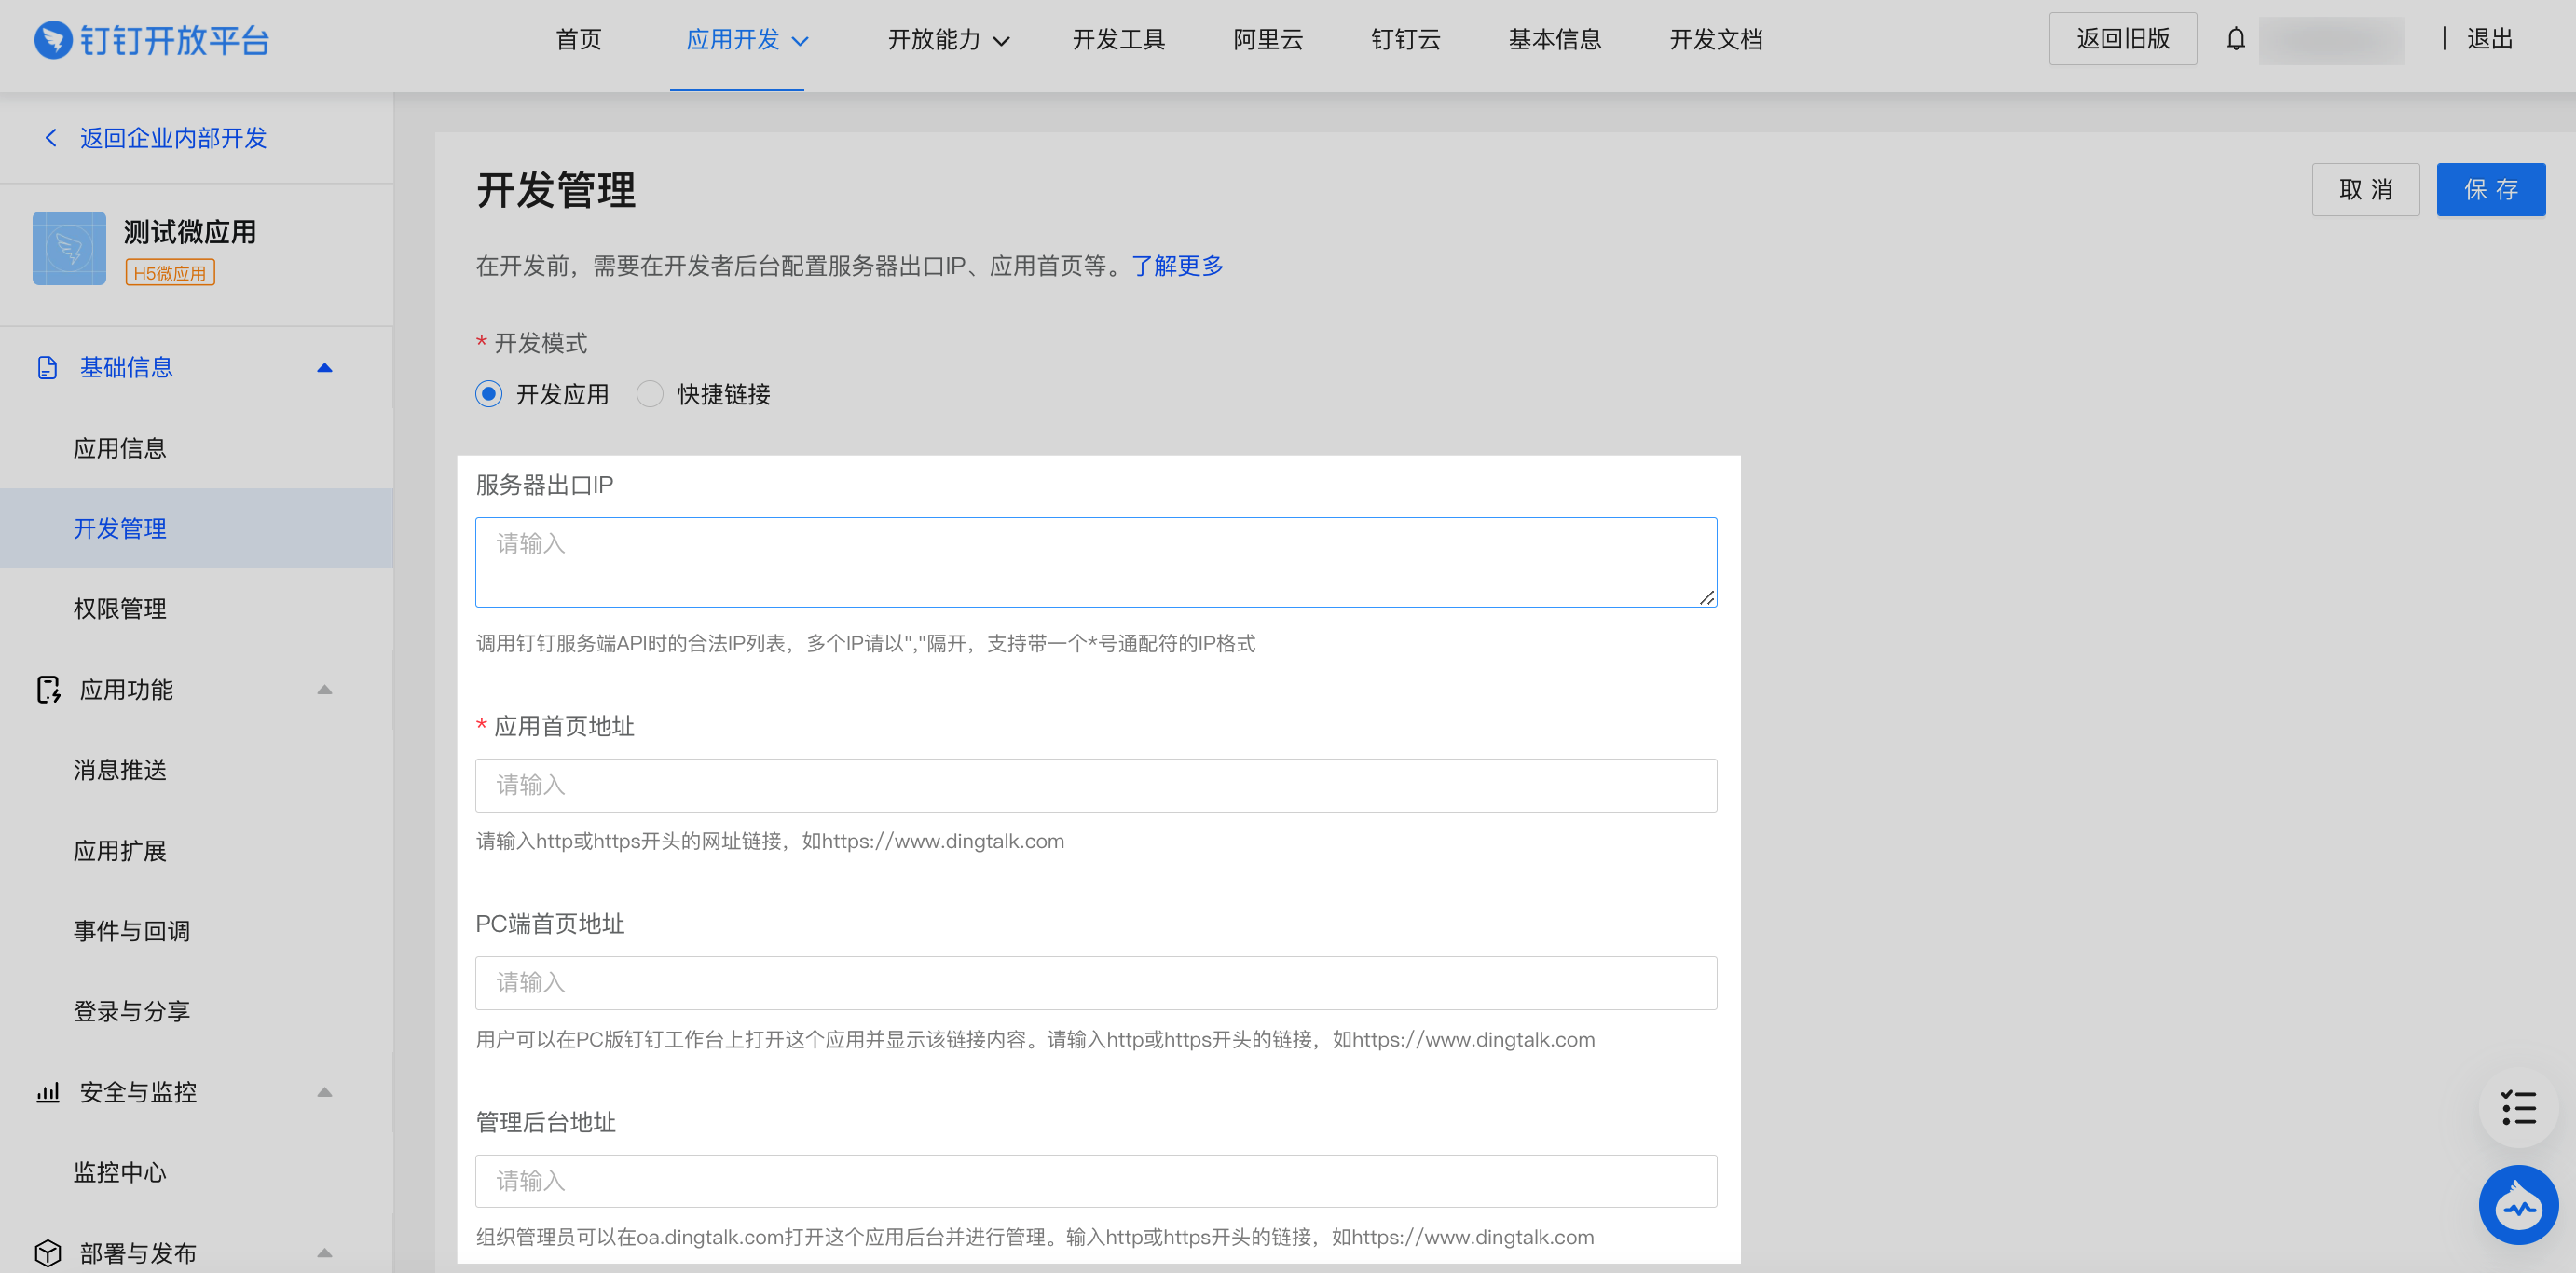Open 登录与分享 in the sidebar

click(x=132, y=1011)
